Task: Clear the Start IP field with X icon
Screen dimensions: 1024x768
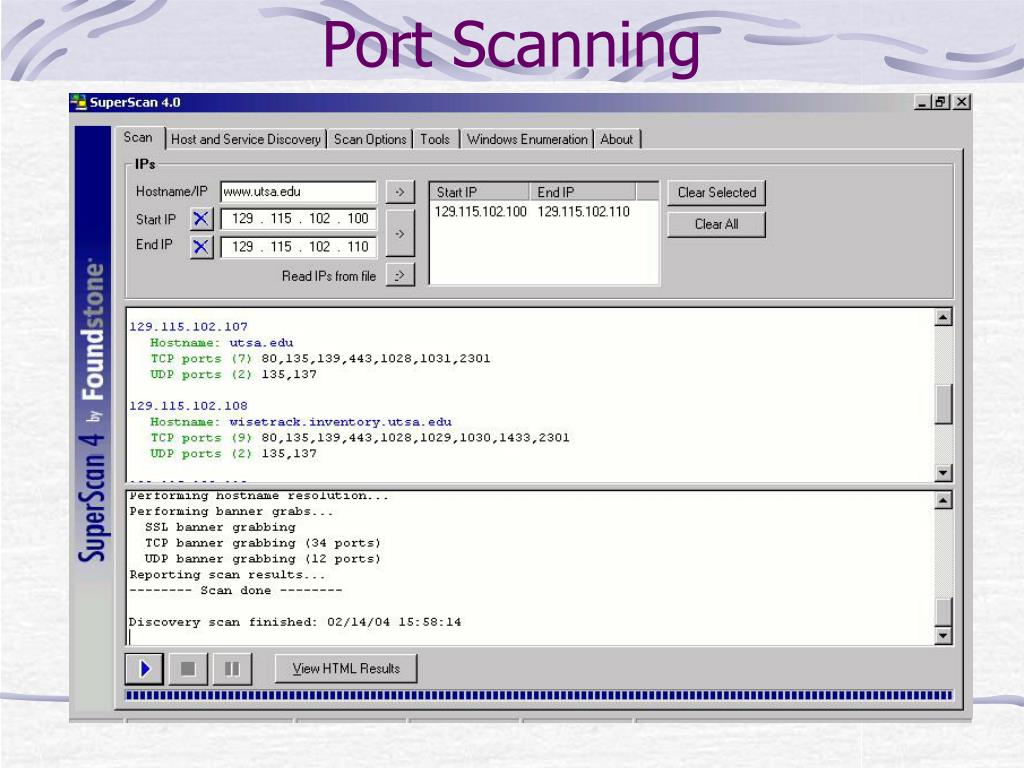Action: pyautogui.click(x=201, y=219)
